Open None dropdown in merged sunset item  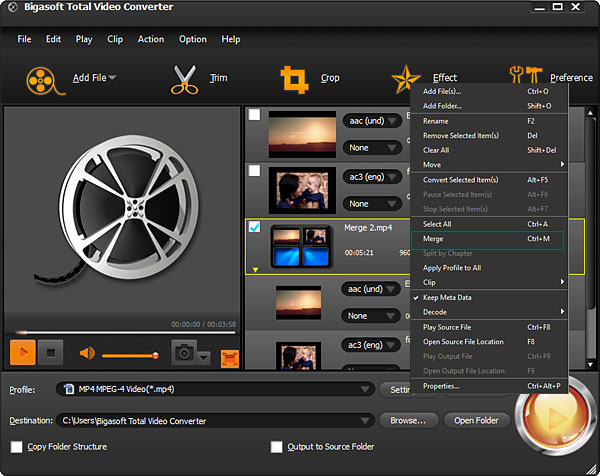click(x=370, y=316)
